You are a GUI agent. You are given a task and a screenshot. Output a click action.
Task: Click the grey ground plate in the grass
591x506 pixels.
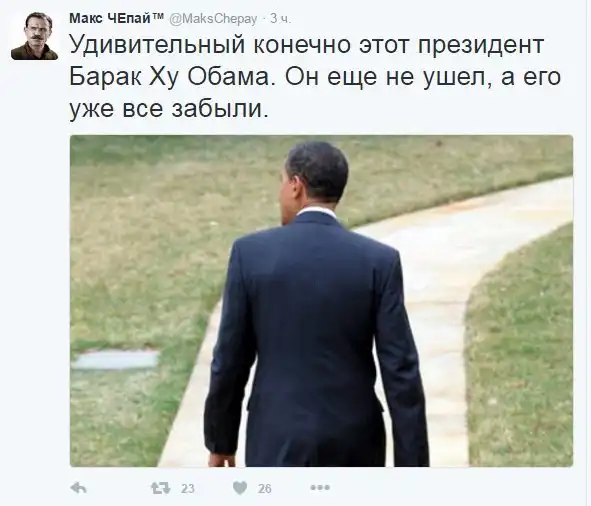pos(115,360)
